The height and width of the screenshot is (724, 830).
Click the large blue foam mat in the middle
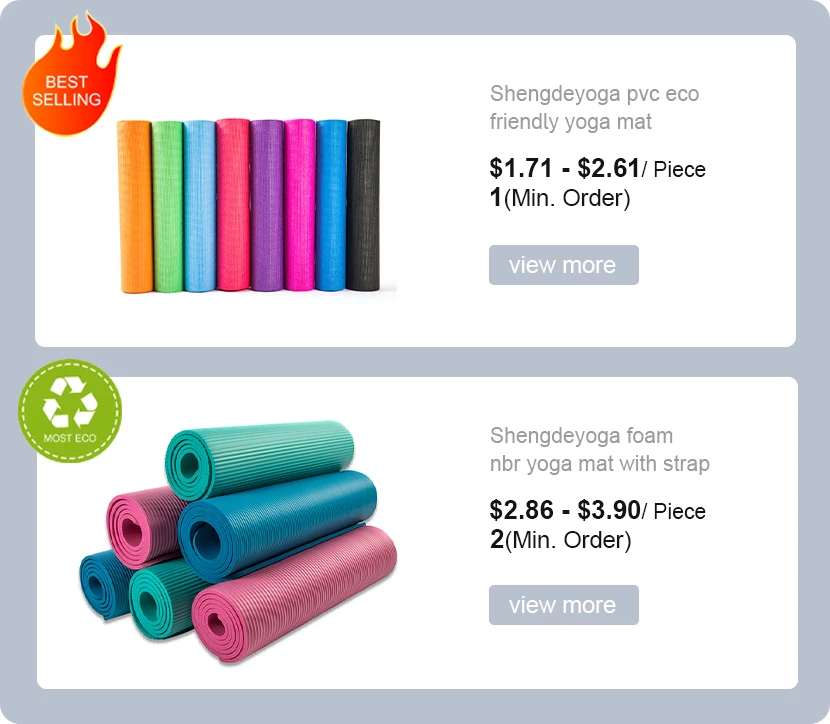tap(280, 520)
